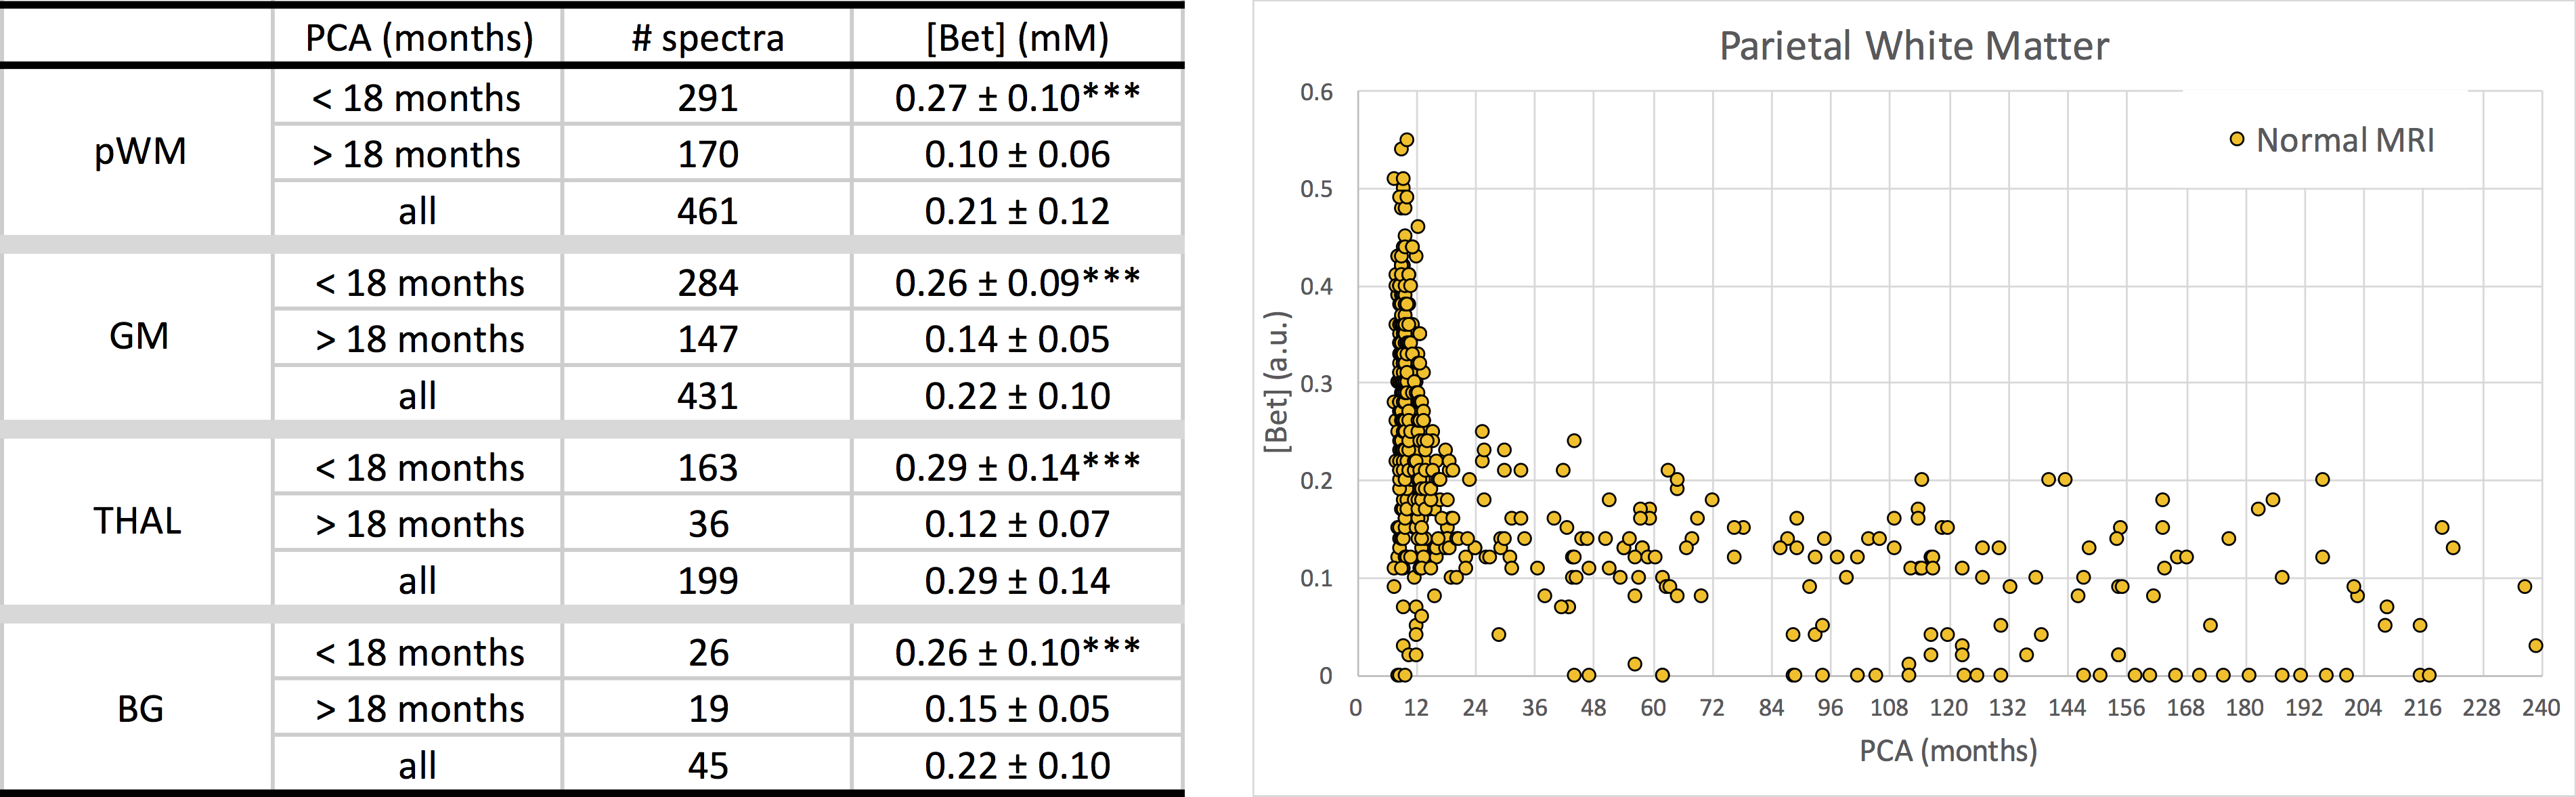Select the '0.27 ± 0.10***' value cell
The image size is (2576, 797).
1017,97
